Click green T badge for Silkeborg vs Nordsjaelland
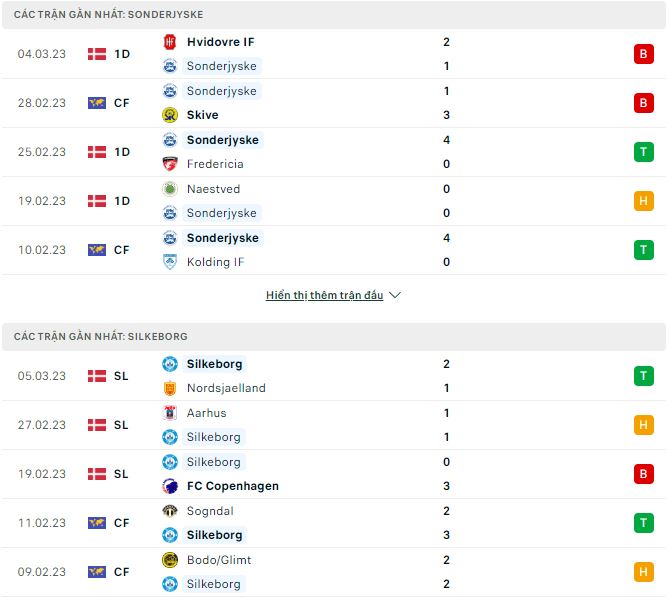Image resolution: width=669 pixels, height=600 pixels. click(642, 376)
